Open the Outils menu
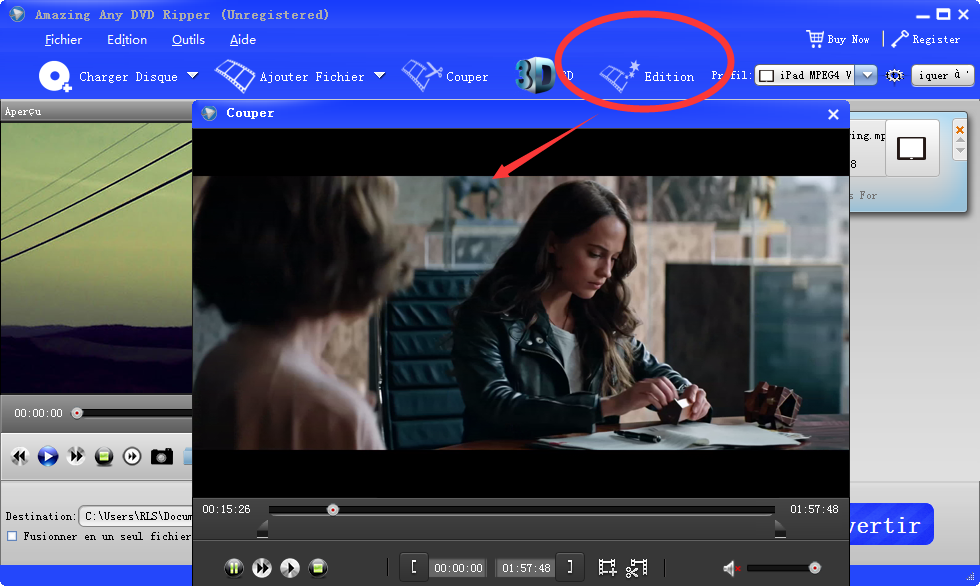 point(188,40)
